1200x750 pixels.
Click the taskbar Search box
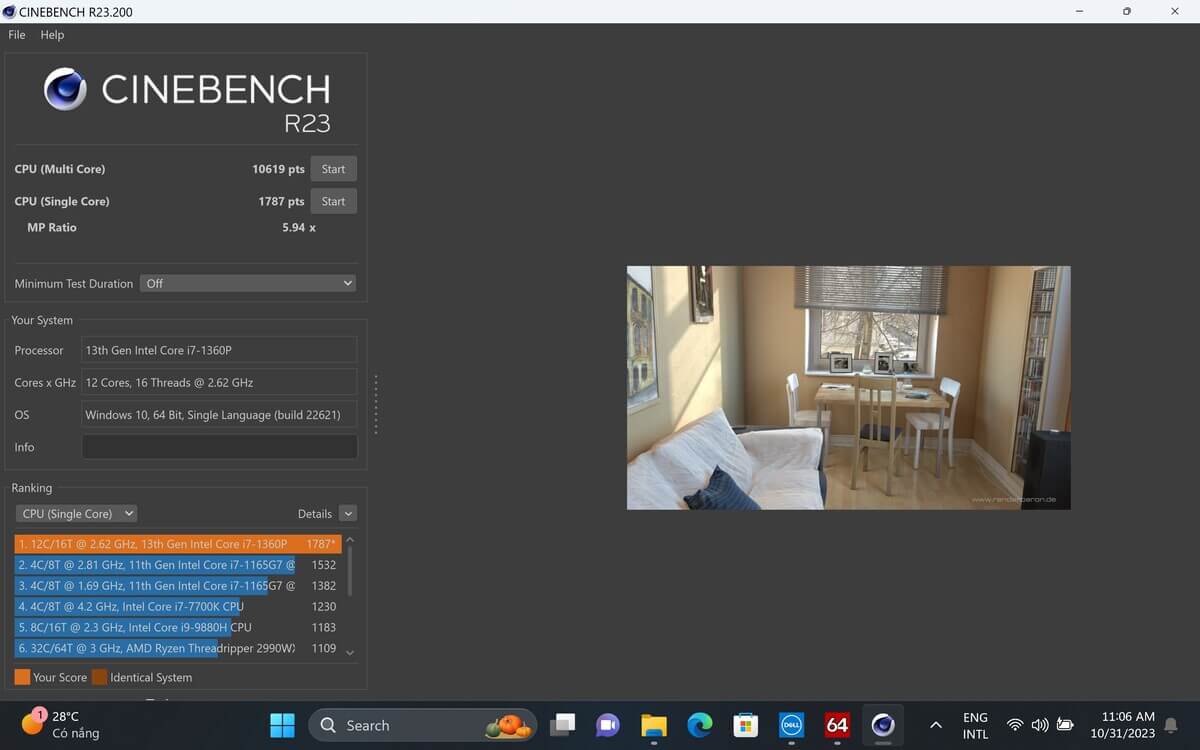click(423, 725)
